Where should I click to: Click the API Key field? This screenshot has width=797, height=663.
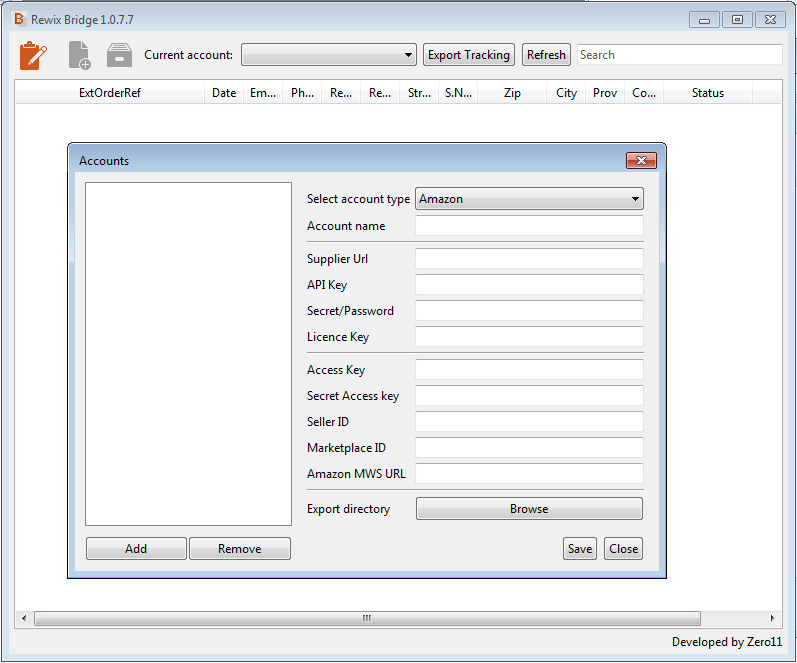tap(529, 285)
